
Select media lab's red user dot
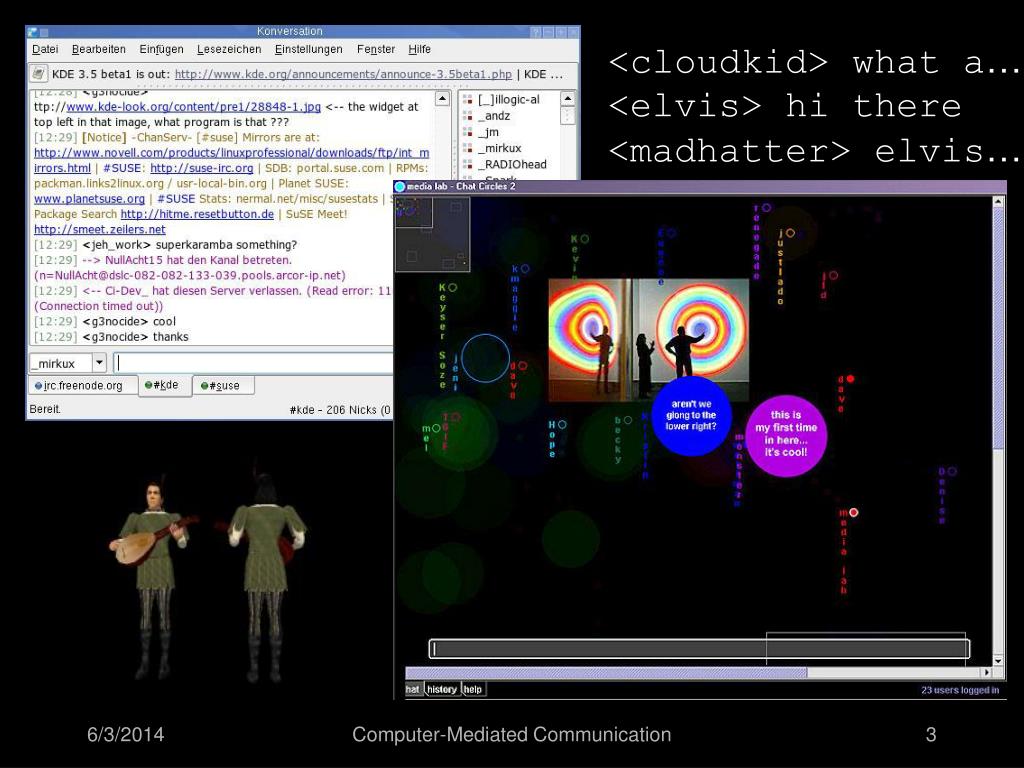click(x=854, y=513)
